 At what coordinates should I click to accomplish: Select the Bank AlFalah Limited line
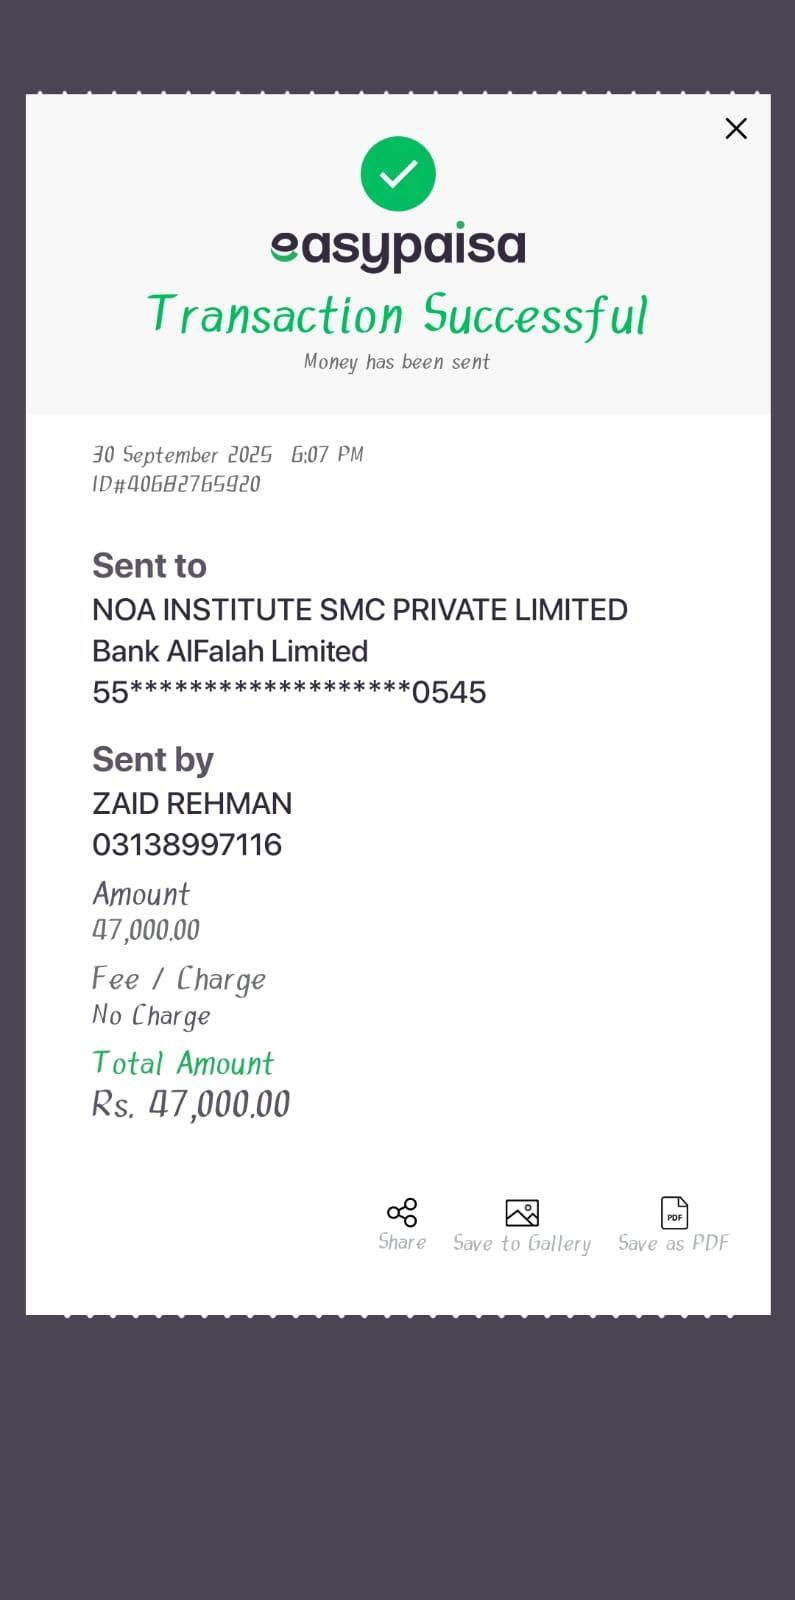click(x=230, y=651)
